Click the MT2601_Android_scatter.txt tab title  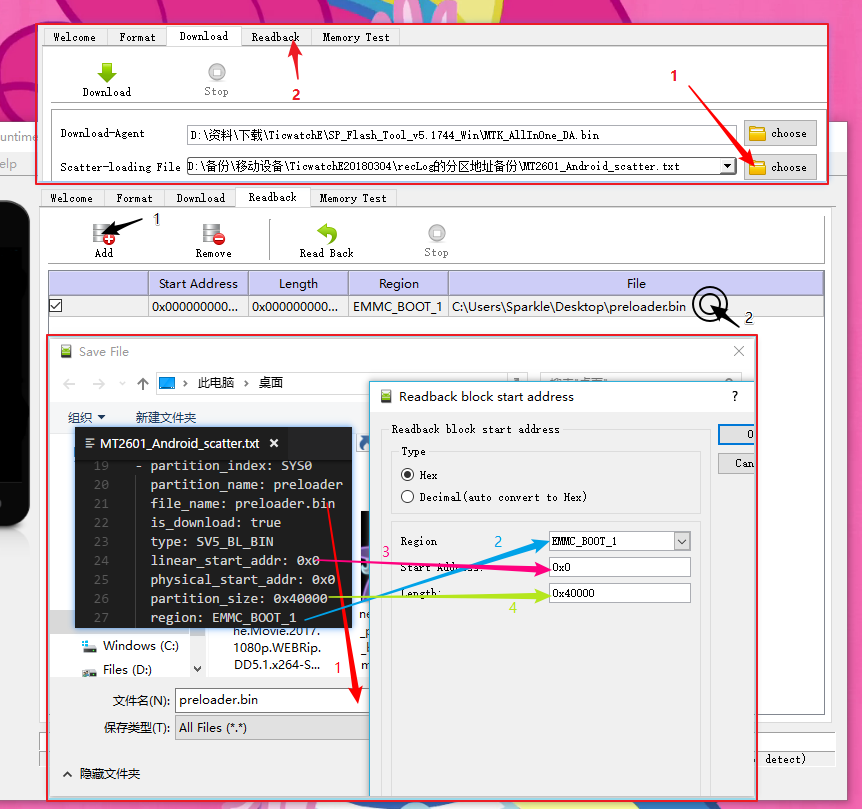point(179,444)
